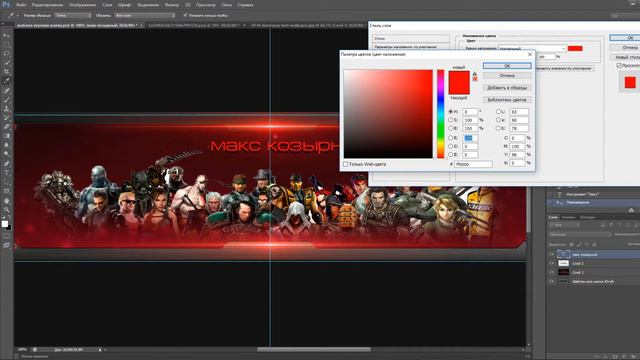Select the Brush tool

[6, 100]
